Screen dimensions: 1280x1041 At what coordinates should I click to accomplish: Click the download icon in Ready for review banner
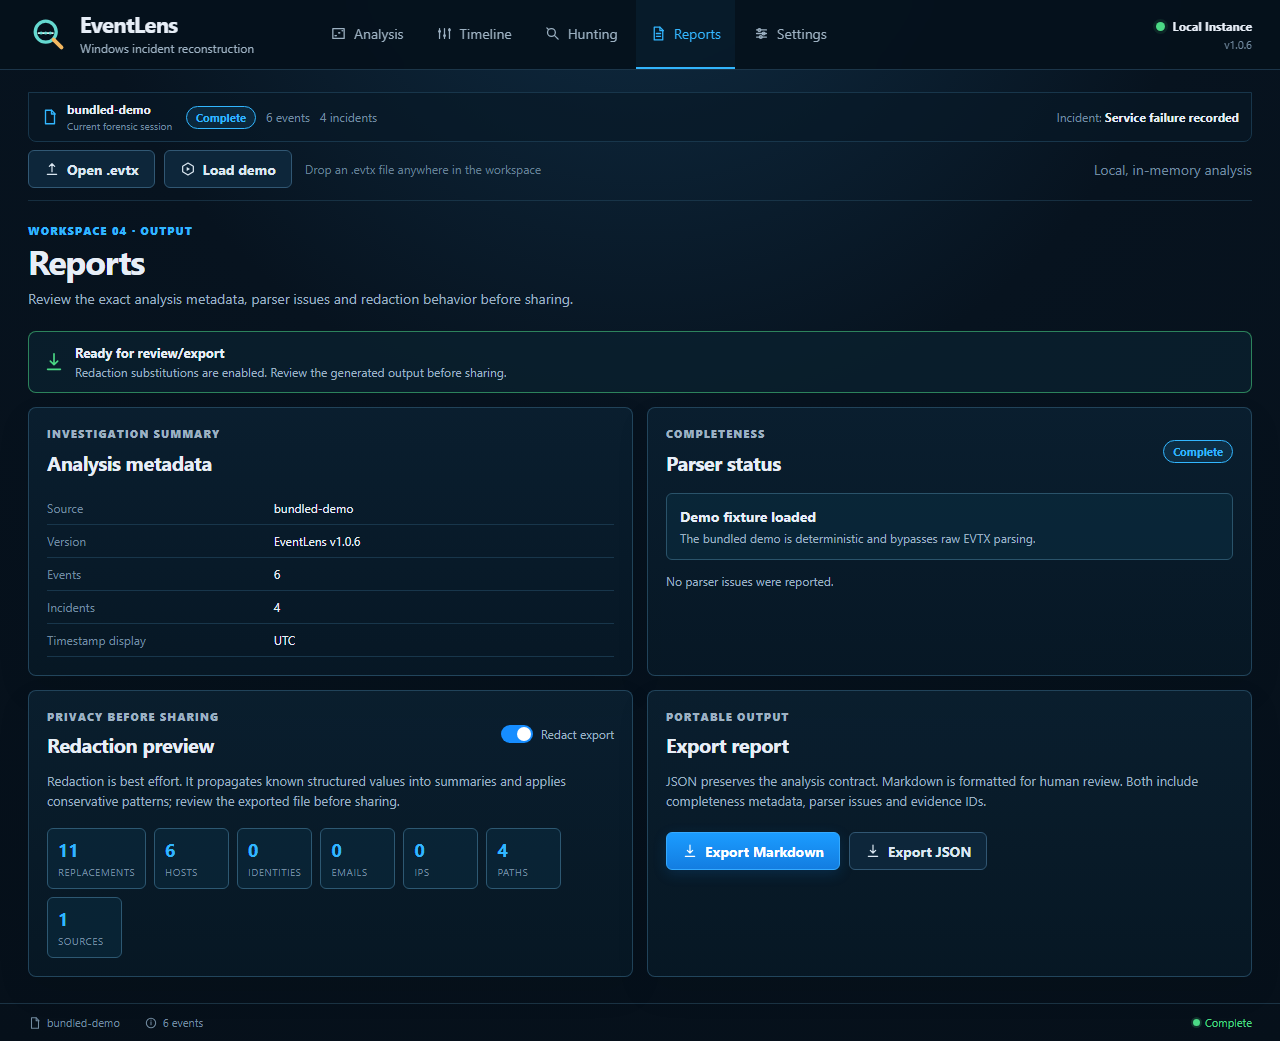54,362
